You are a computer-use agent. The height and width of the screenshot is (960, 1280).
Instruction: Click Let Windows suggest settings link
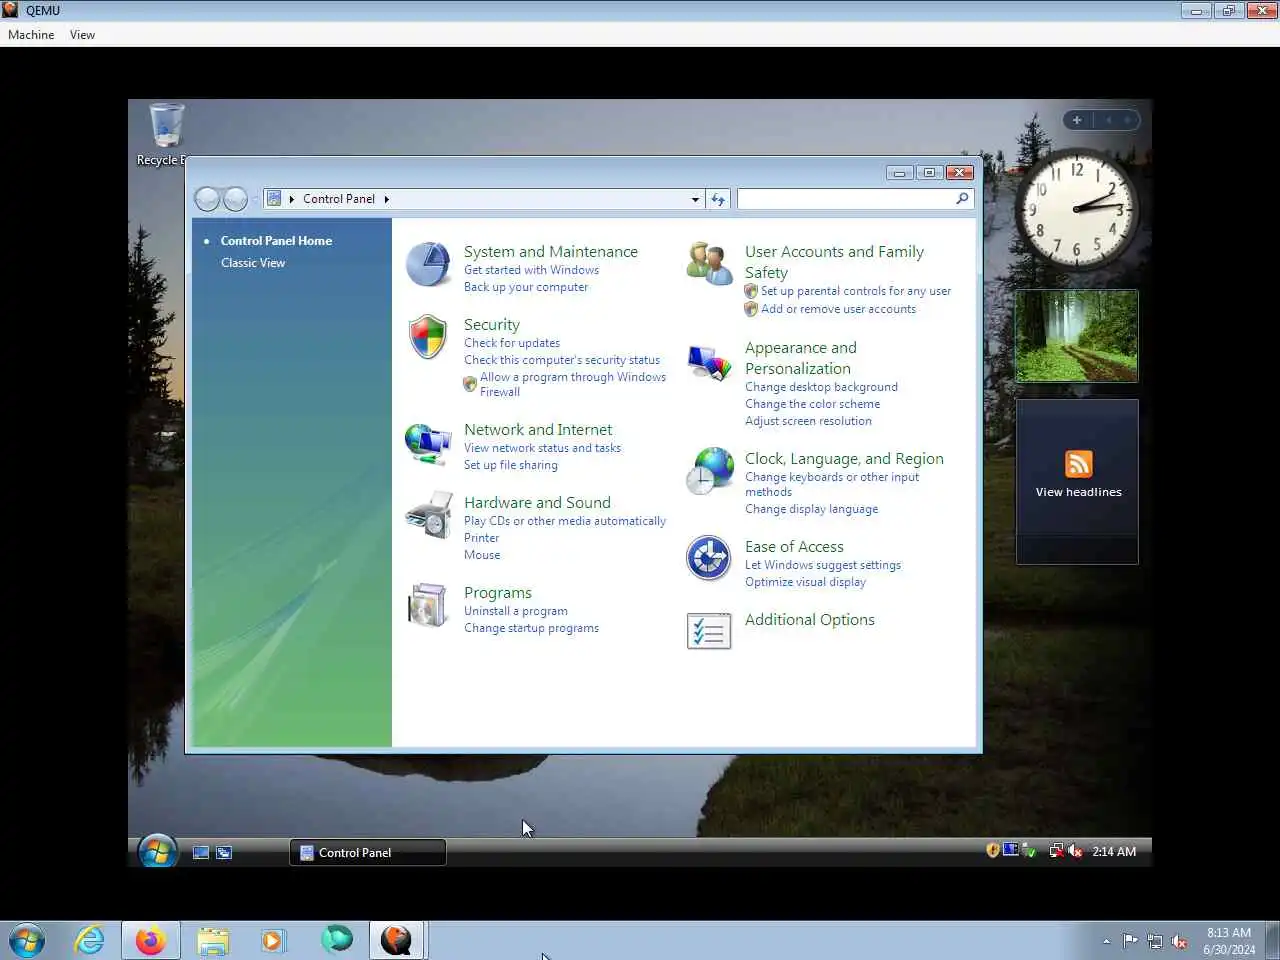click(823, 565)
